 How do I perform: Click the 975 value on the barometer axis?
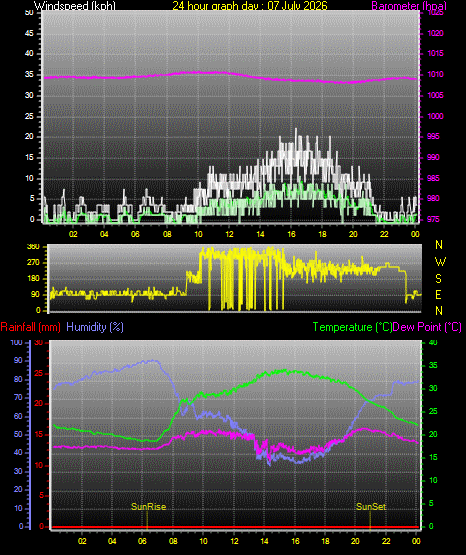coord(433,219)
